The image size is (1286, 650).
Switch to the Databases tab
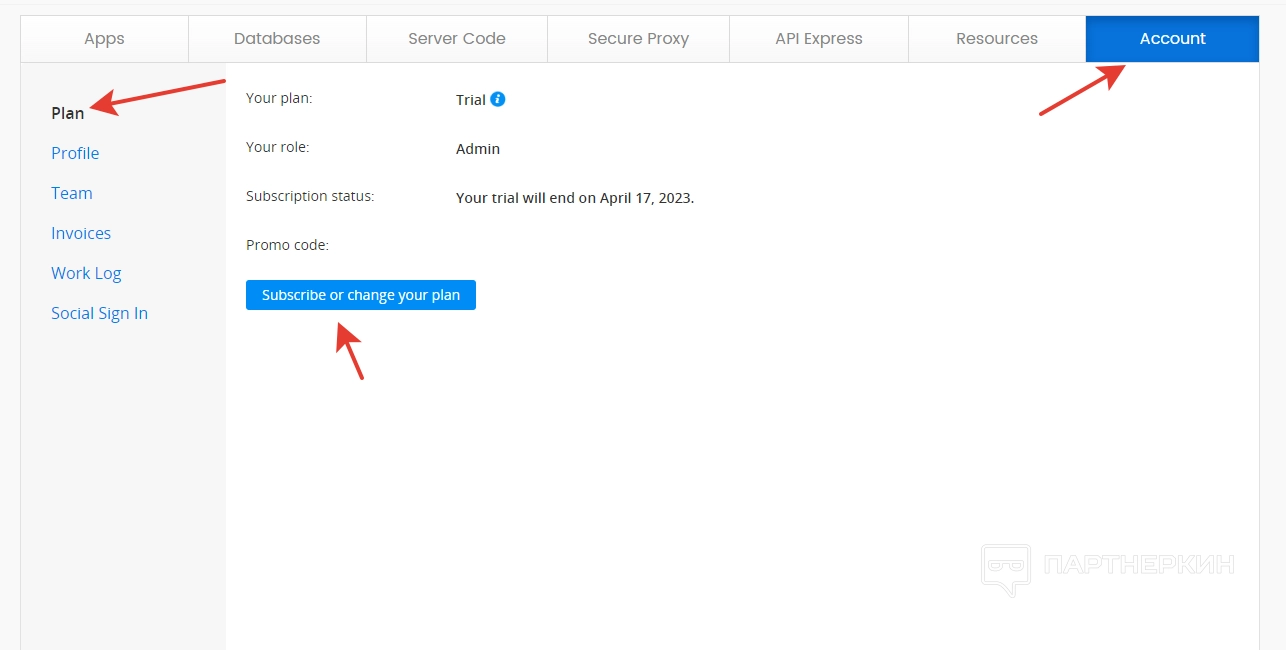click(277, 39)
